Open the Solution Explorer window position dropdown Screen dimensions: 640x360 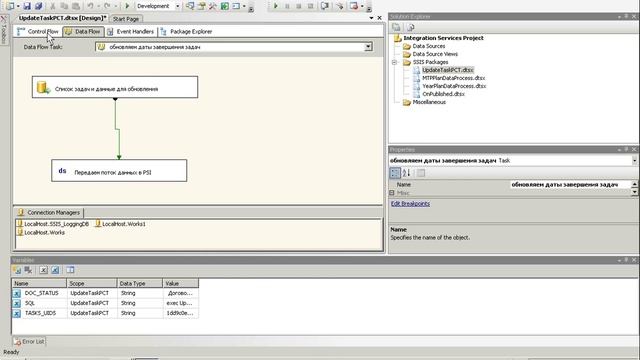[620, 16]
